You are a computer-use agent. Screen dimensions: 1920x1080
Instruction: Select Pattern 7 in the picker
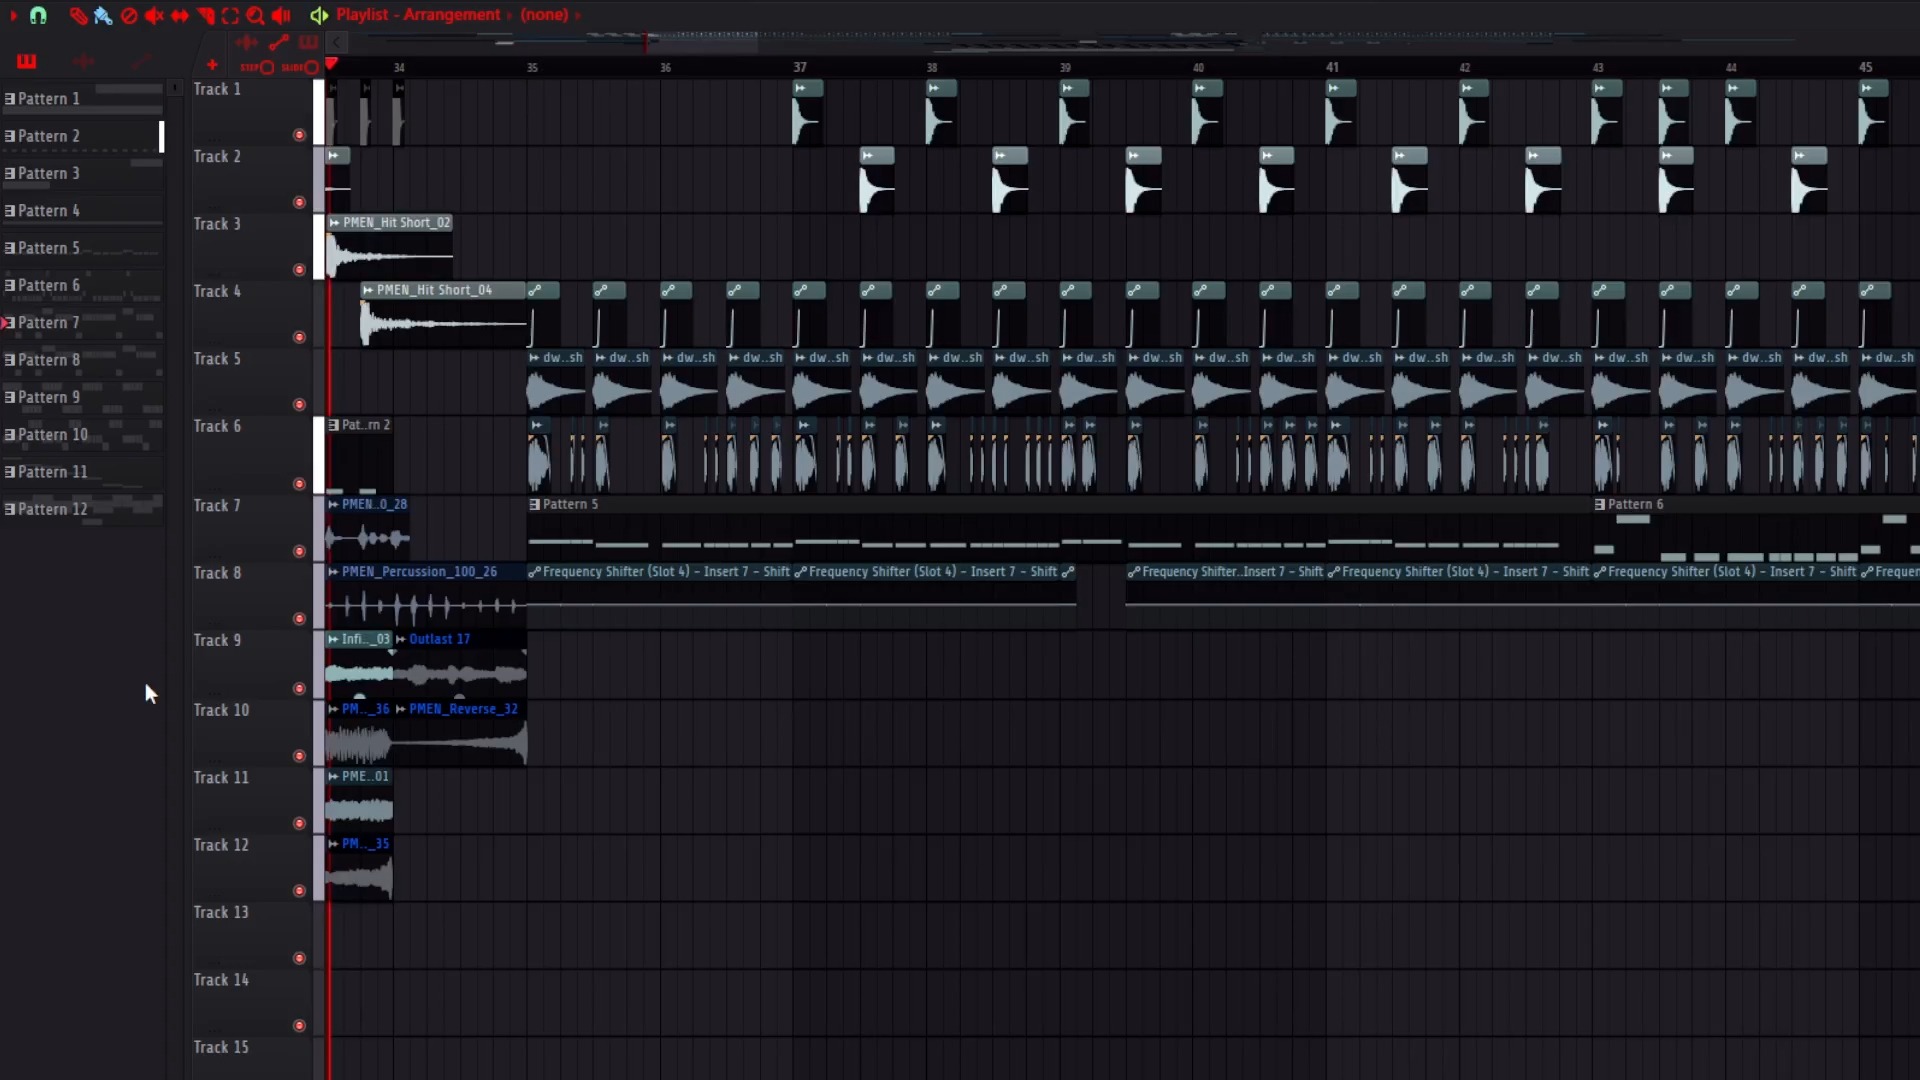coord(82,322)
